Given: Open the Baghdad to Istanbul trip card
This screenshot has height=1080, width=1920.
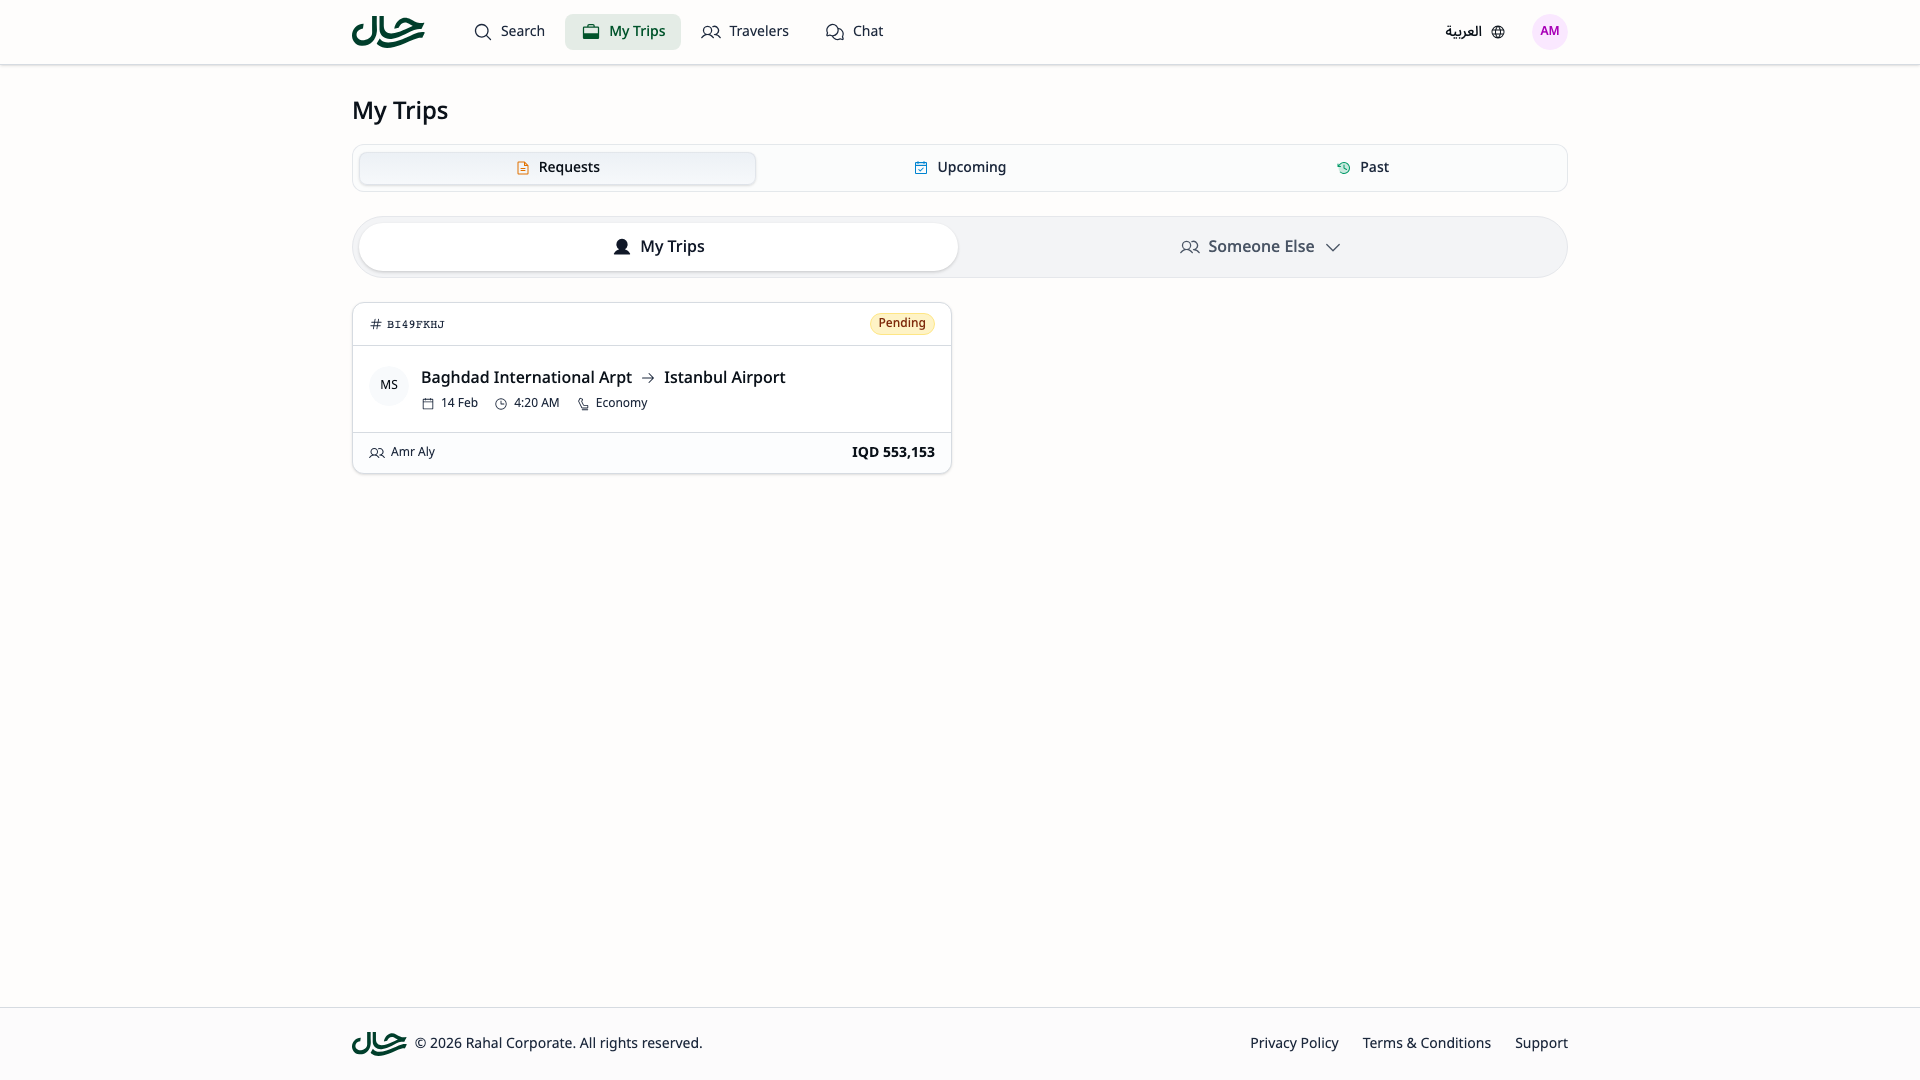Looking at the screenshot, I should point(650,388).
